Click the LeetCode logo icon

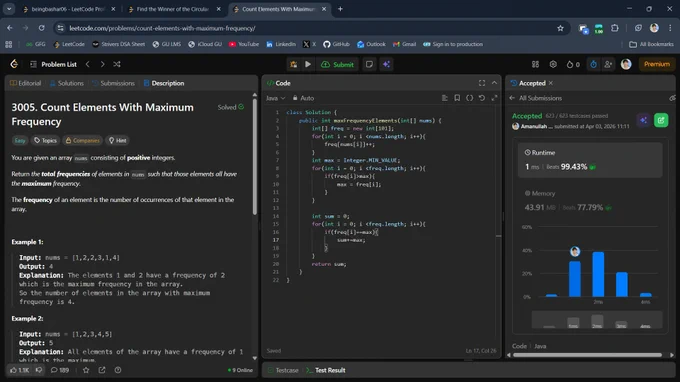point(14,64)
